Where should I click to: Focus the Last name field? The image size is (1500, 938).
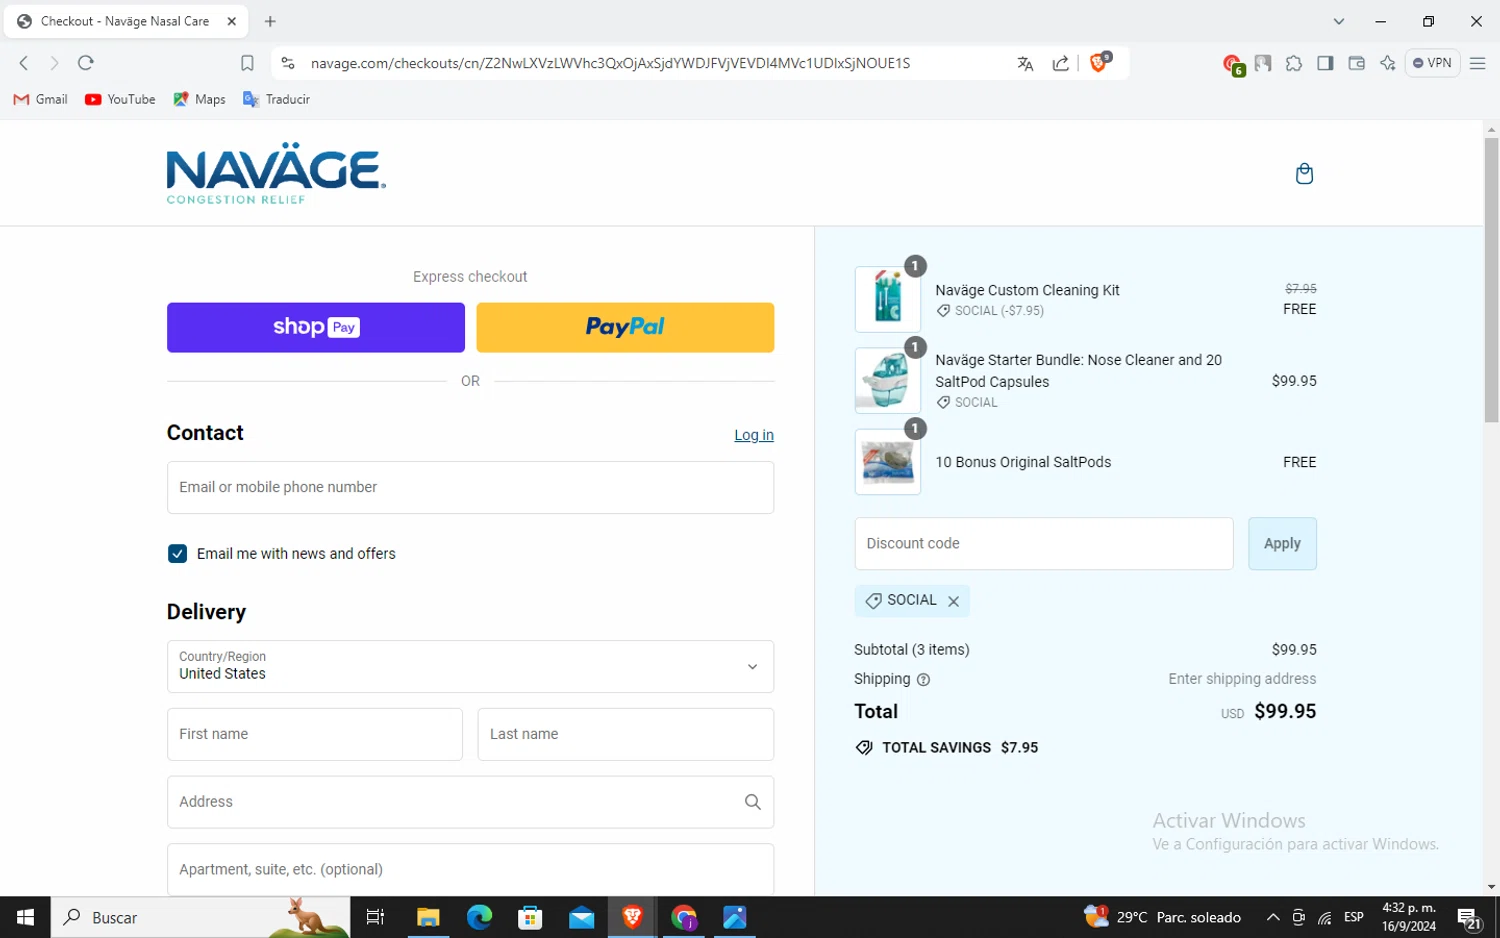pyautogui.click(x=626, y=734)
